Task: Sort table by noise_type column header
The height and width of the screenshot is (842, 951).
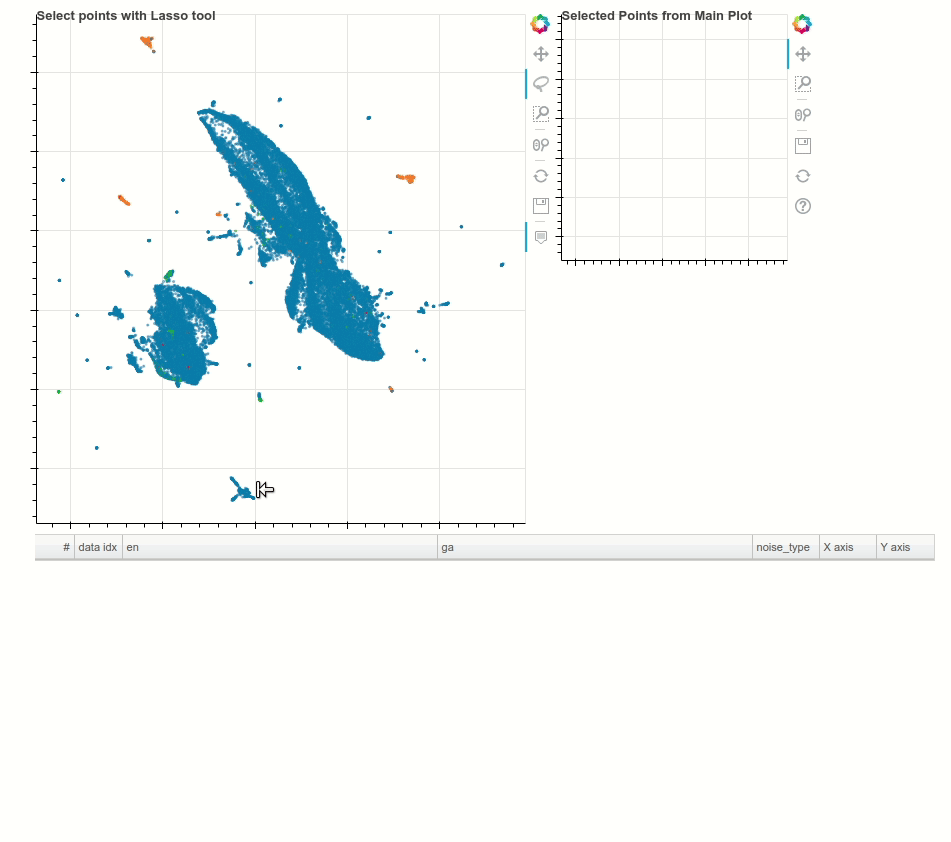Action: tap(785, 547)
